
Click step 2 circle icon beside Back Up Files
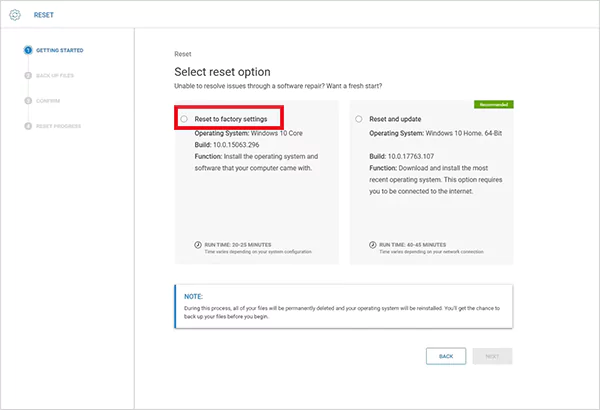[x=28, y=75]
